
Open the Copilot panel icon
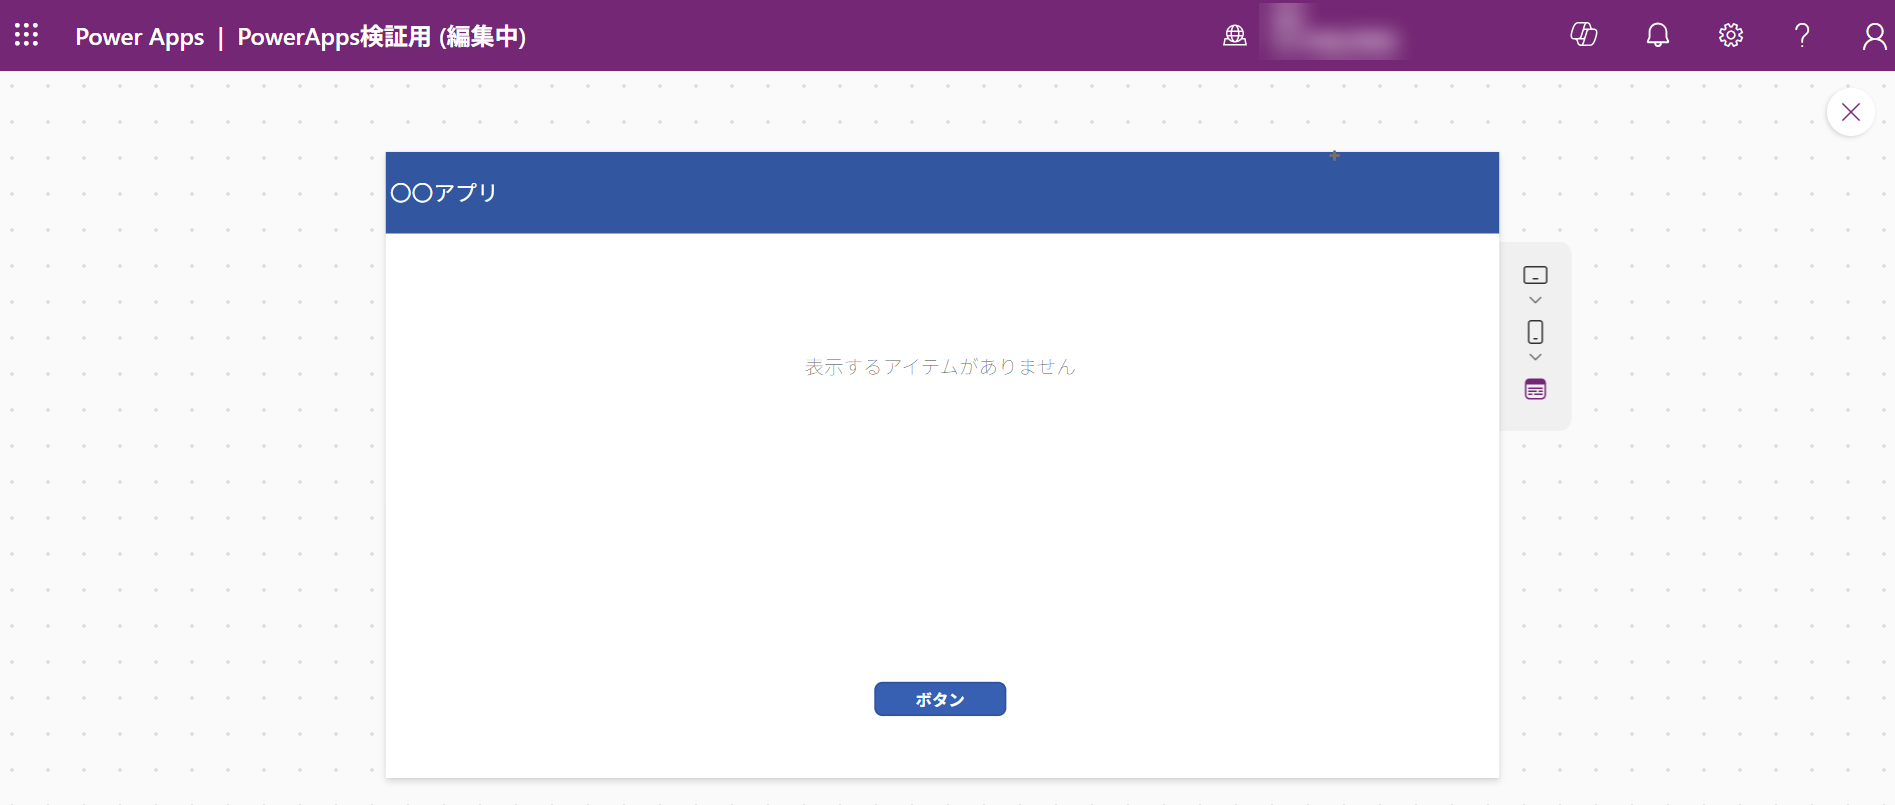tap(1583, 35)
